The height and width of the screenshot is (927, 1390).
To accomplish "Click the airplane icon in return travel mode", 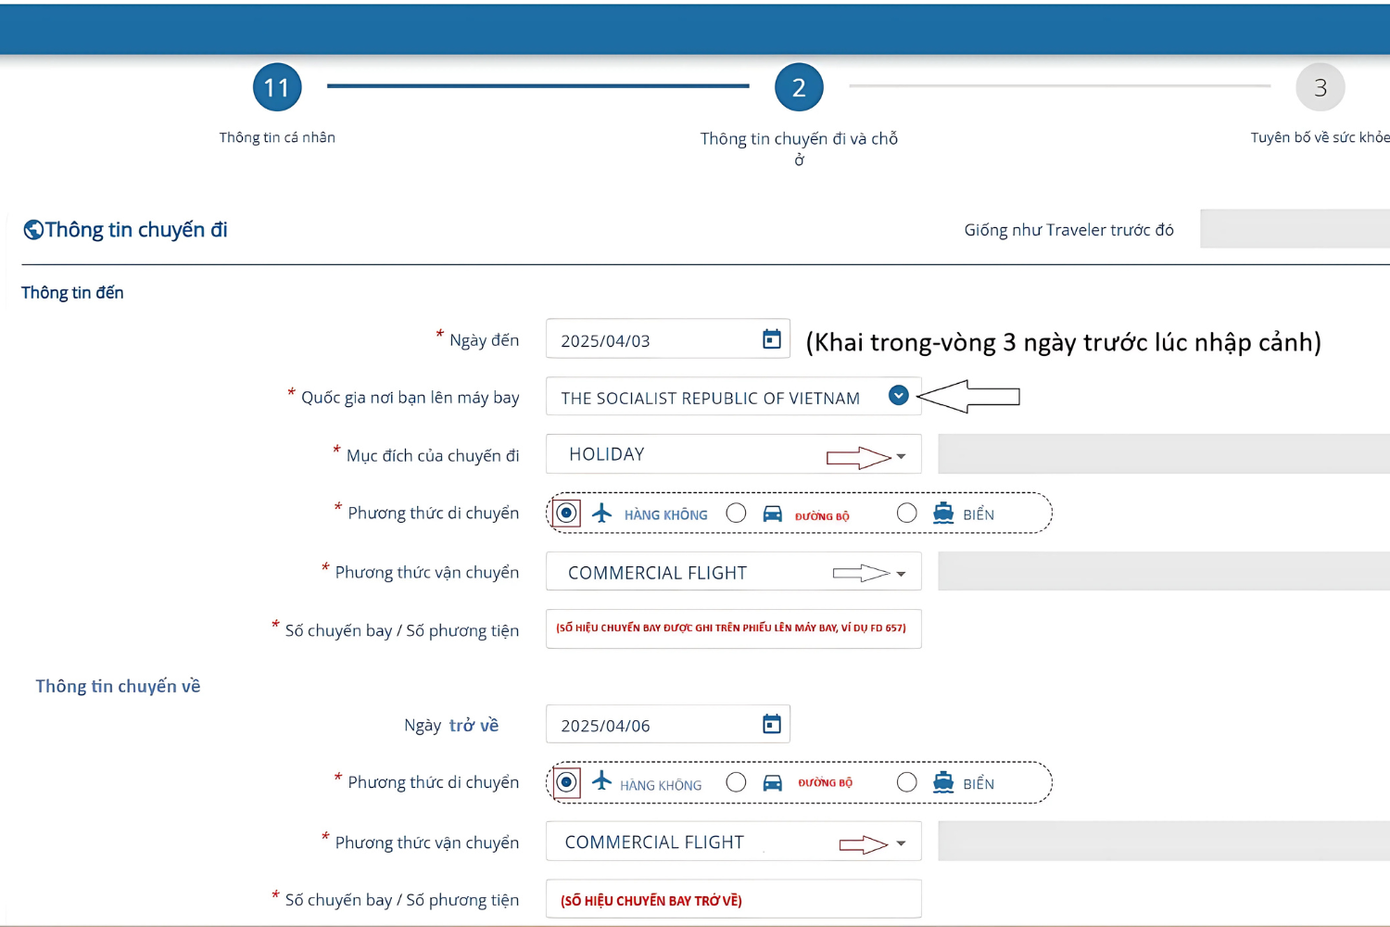I will coord(601,782).
